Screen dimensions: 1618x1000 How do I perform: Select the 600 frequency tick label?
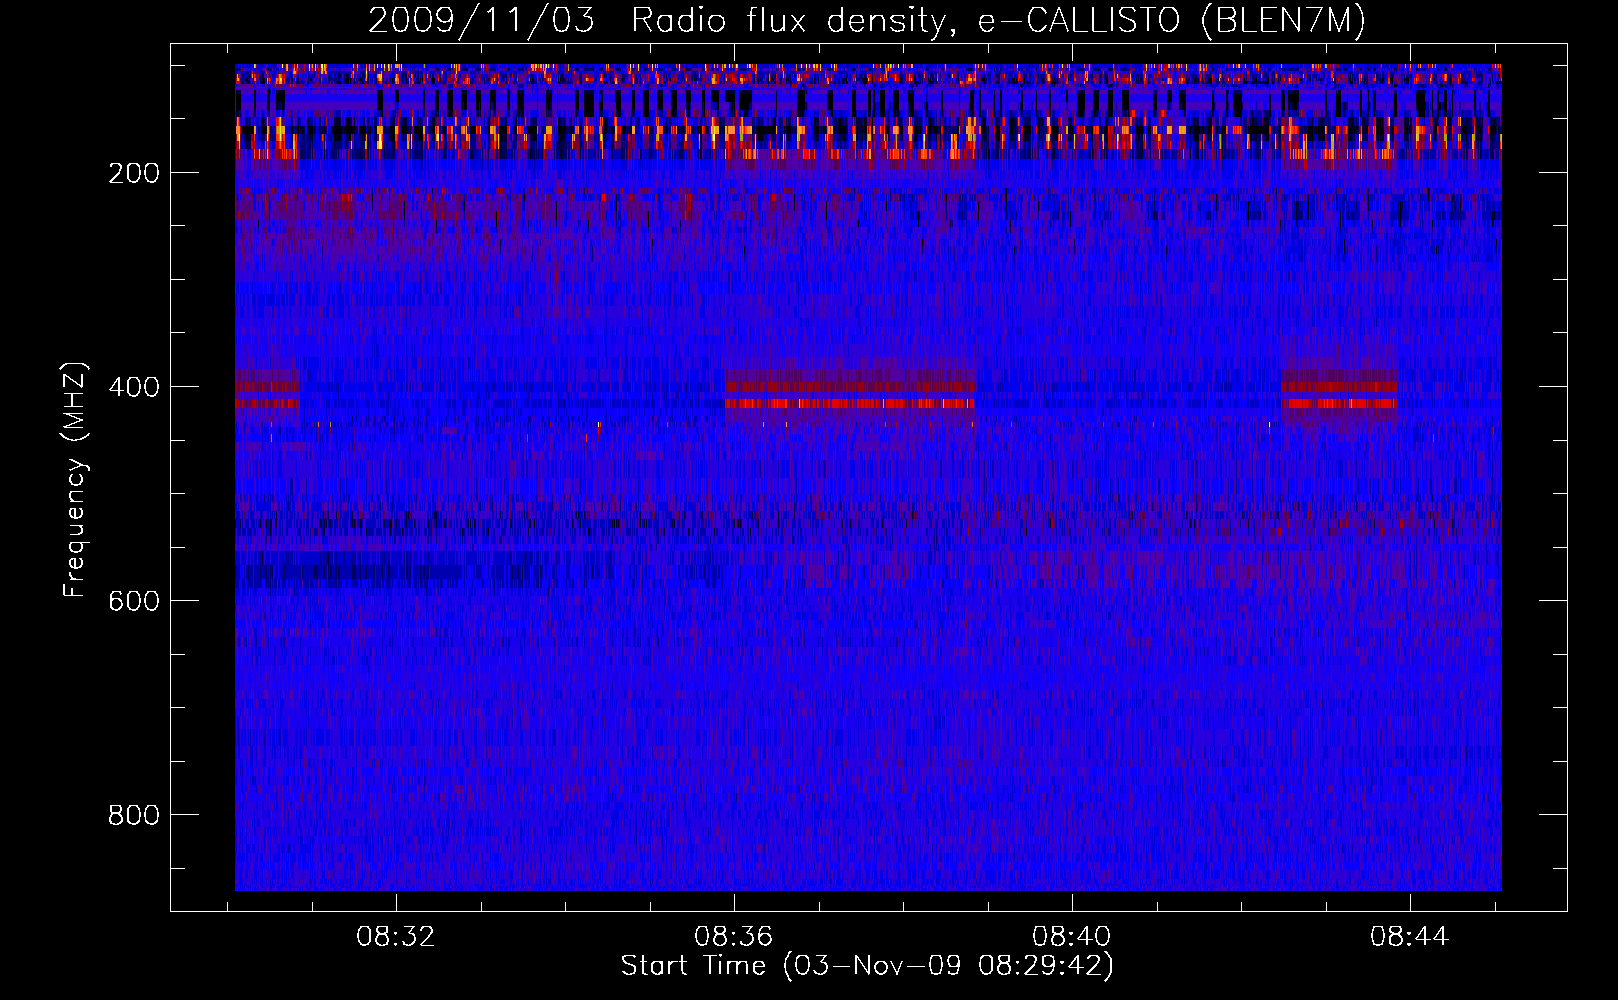(134, 601)
